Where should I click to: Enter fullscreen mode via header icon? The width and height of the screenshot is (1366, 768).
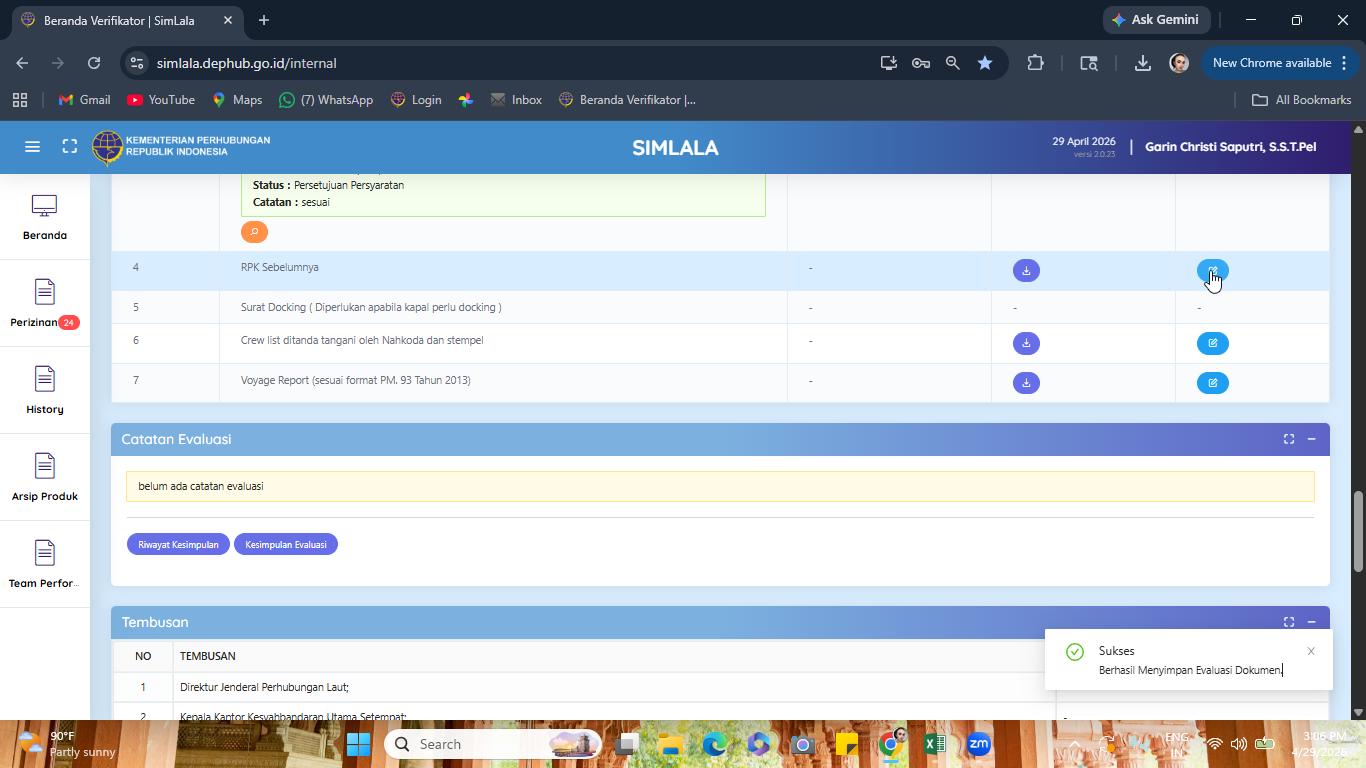[x=70, y=147]
